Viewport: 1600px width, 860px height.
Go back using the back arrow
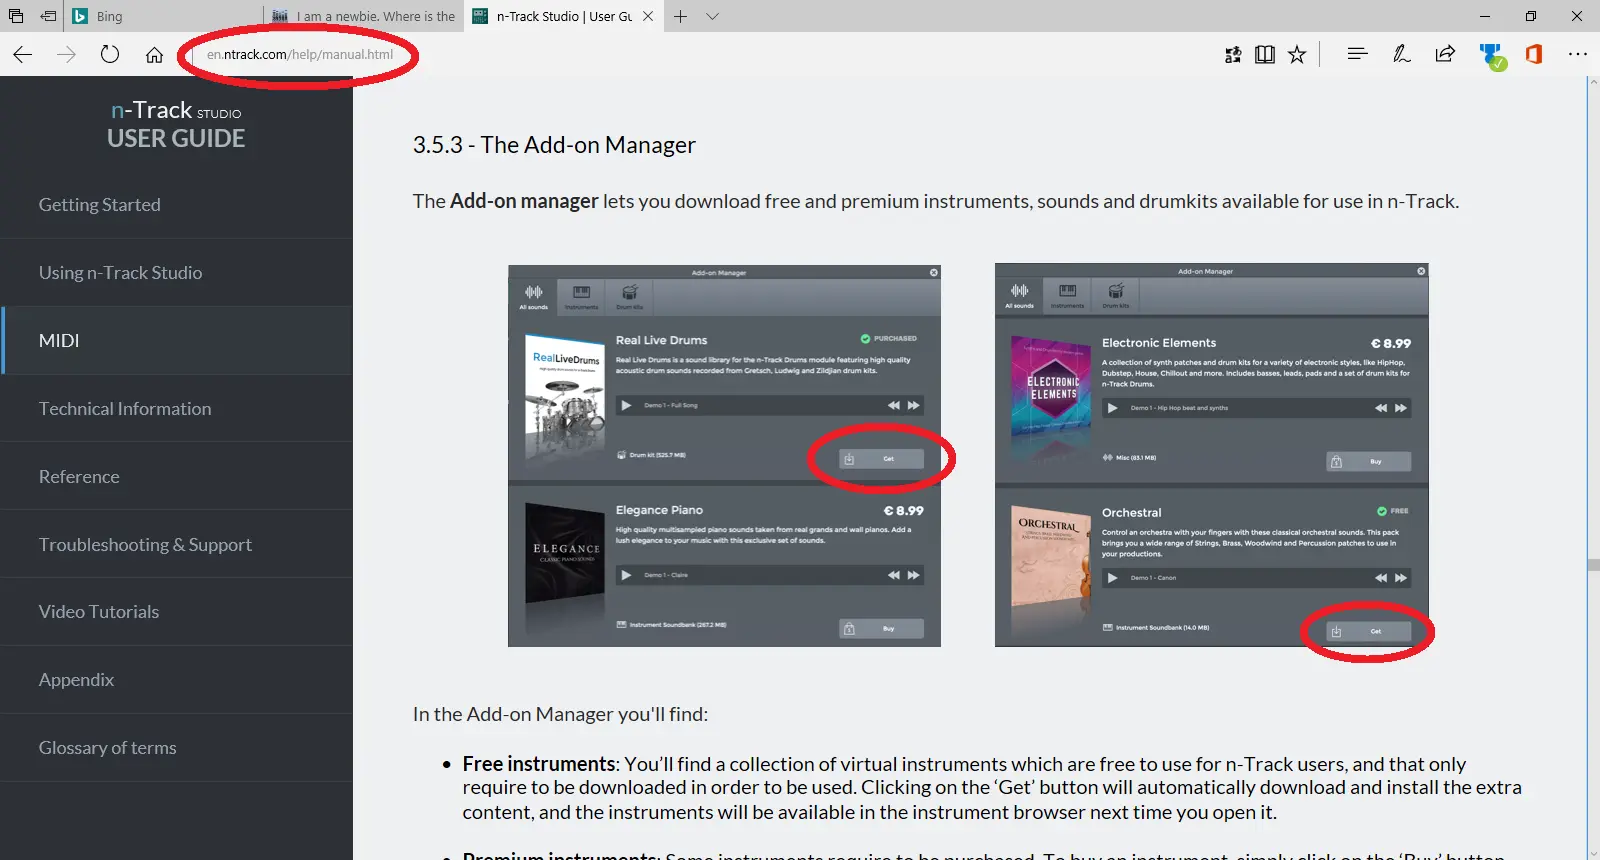click(x=23, y=55)
